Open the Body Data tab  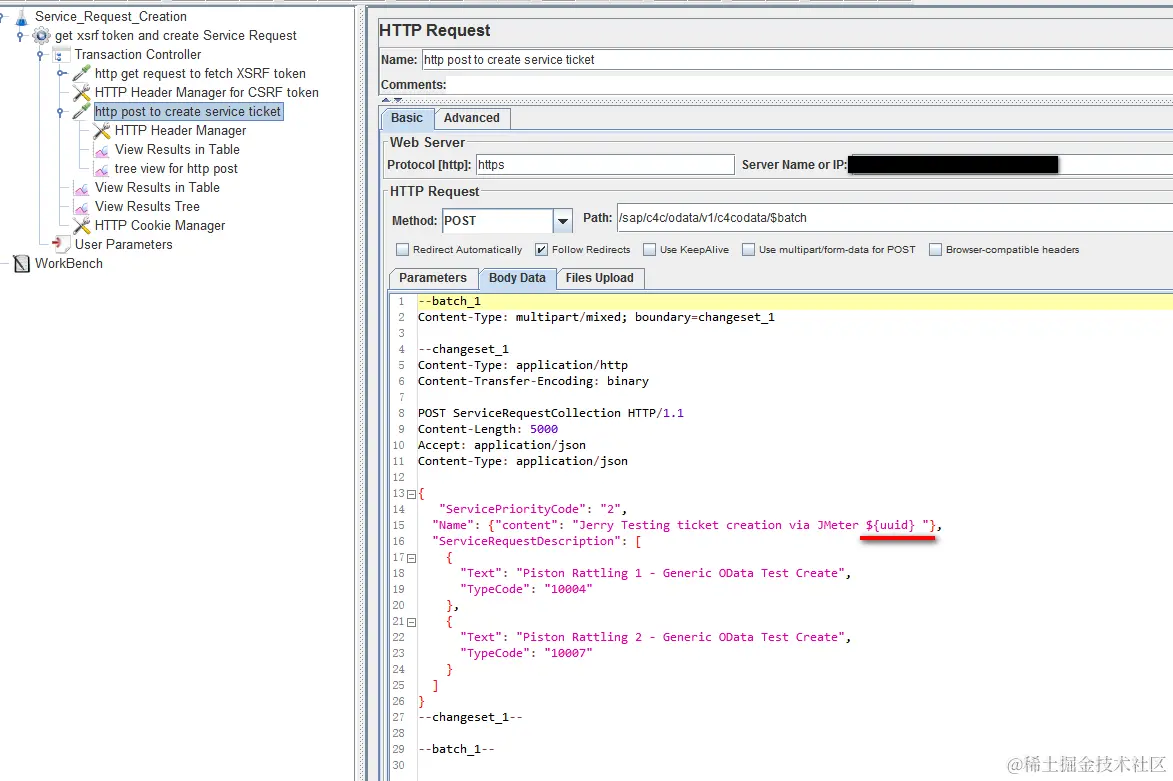517,278
